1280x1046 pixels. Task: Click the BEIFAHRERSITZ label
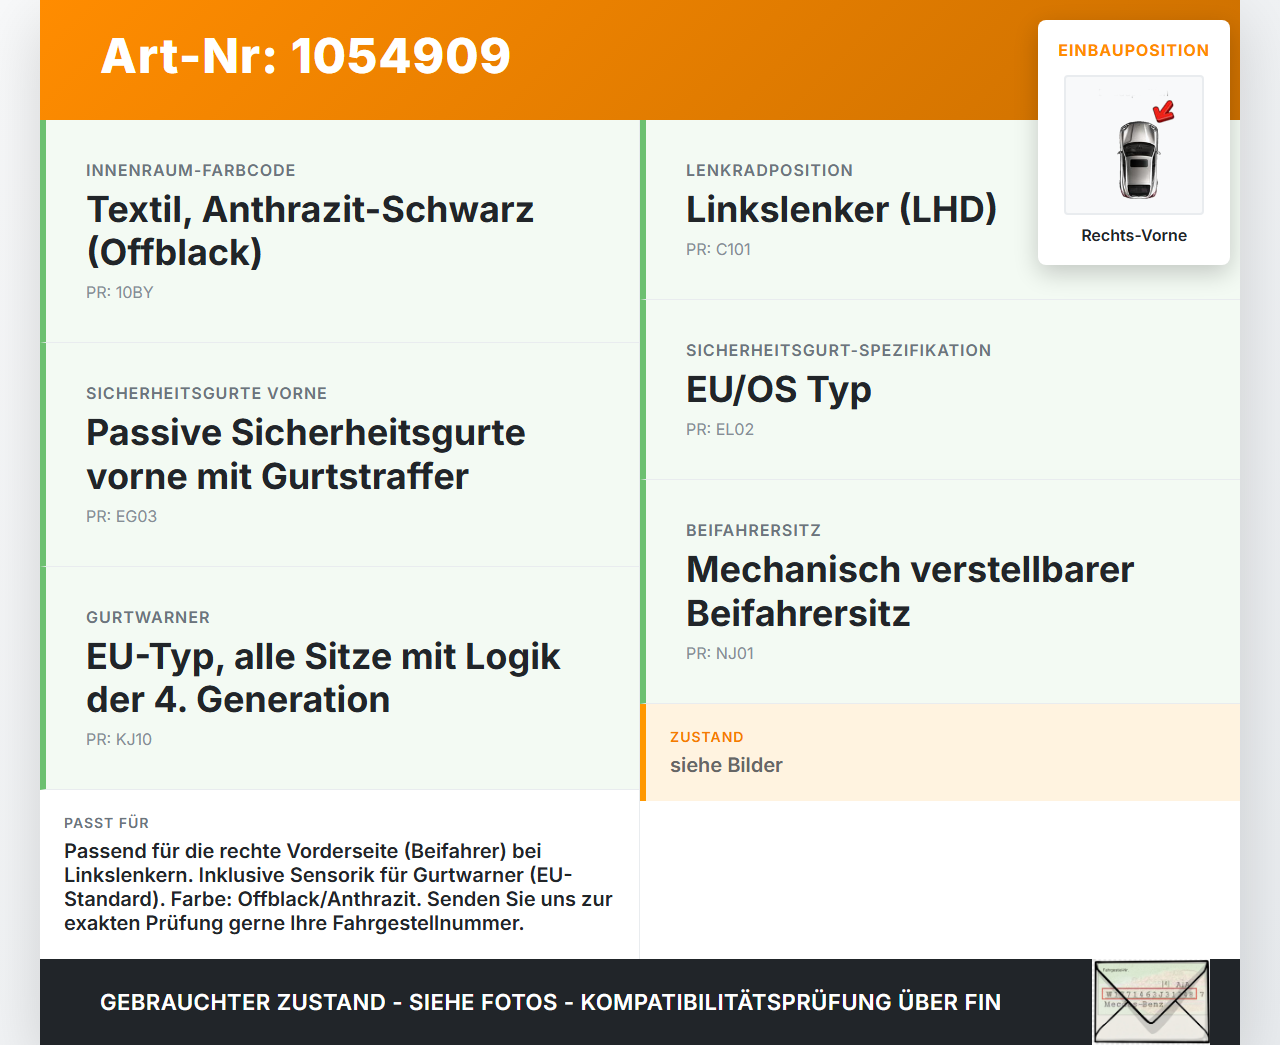pyautogui.click(x=754, y=530)
